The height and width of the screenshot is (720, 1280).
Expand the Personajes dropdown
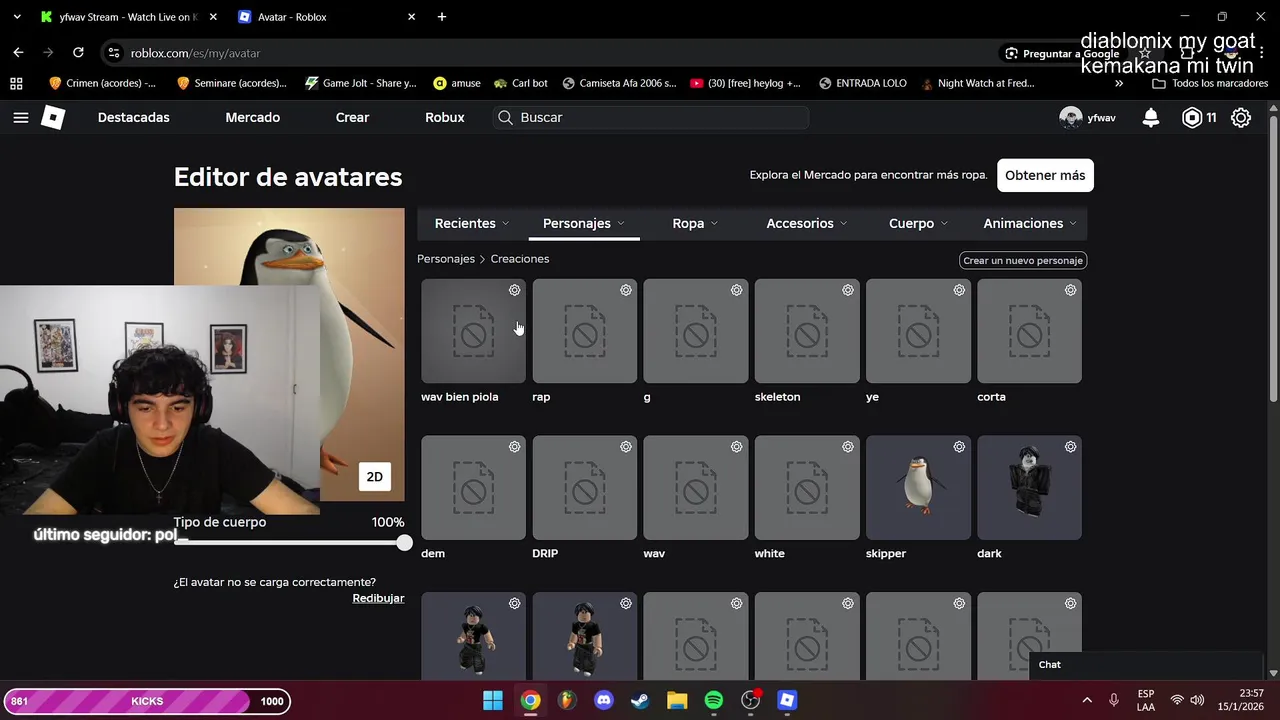[583, 224]
